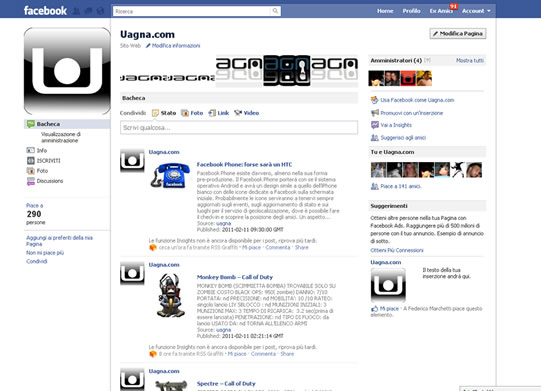541x391 pixels.
Task: Open messages icon in top bar
Action: [x=88, y=11]
